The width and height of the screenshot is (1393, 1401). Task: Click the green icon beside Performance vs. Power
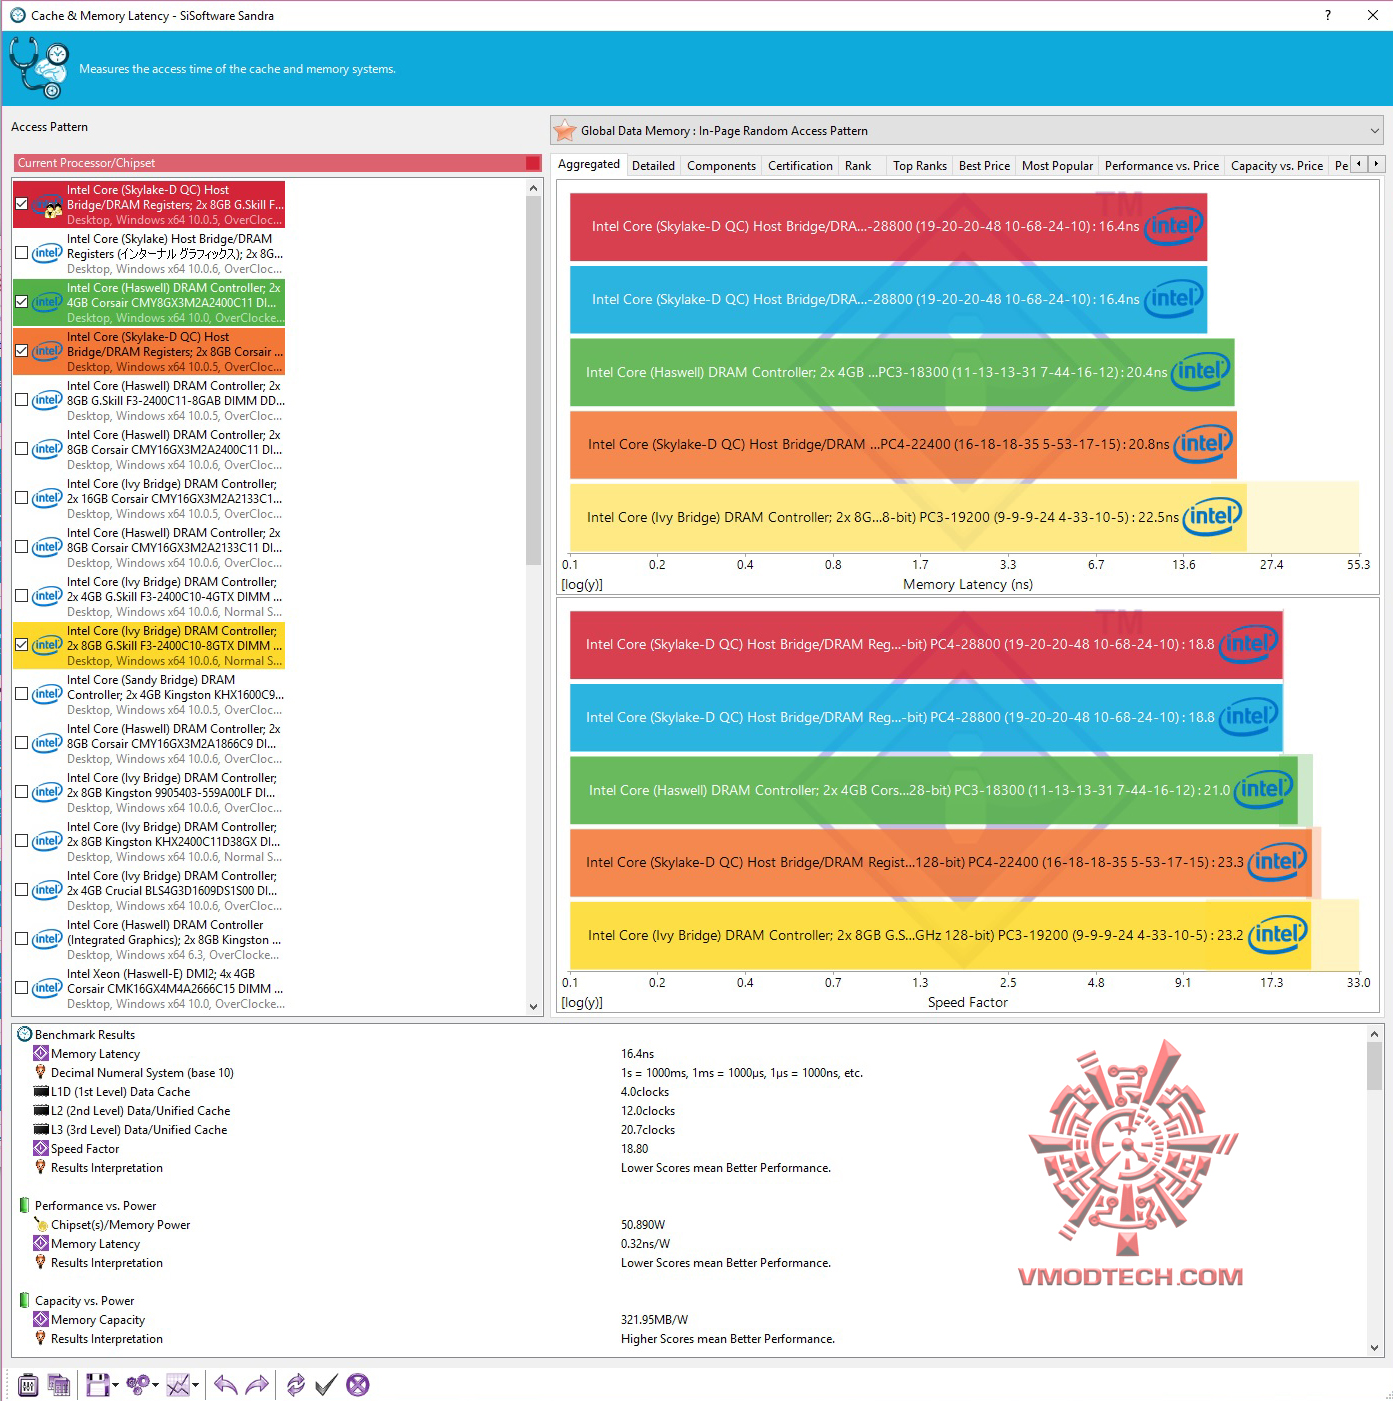click(x=25, y=1206)
